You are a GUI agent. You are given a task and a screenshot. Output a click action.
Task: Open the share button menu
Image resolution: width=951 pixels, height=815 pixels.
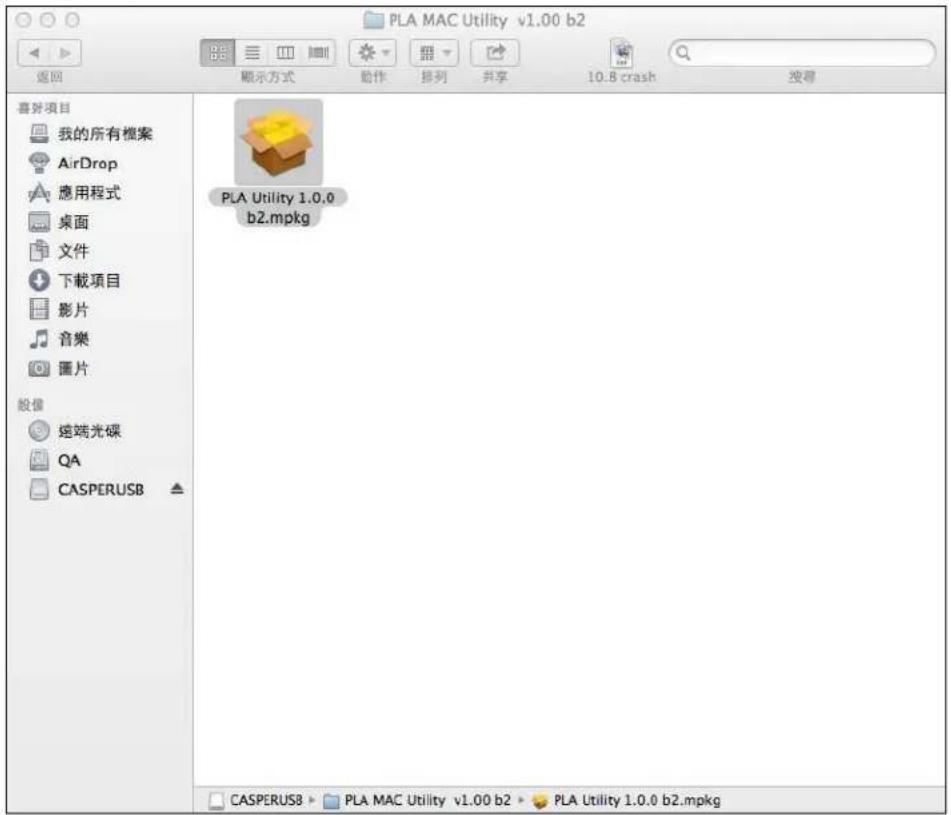[x=495, y=53]
